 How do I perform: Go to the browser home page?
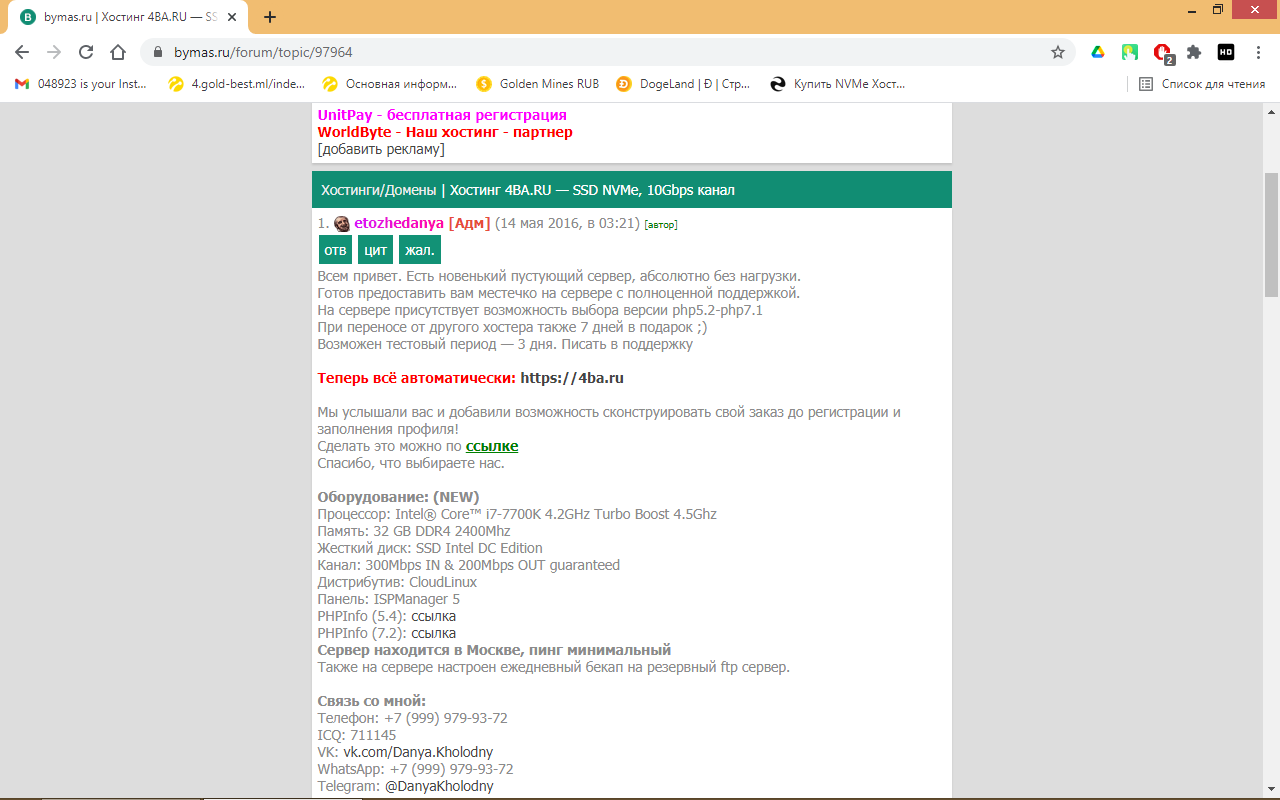point(118,52)
